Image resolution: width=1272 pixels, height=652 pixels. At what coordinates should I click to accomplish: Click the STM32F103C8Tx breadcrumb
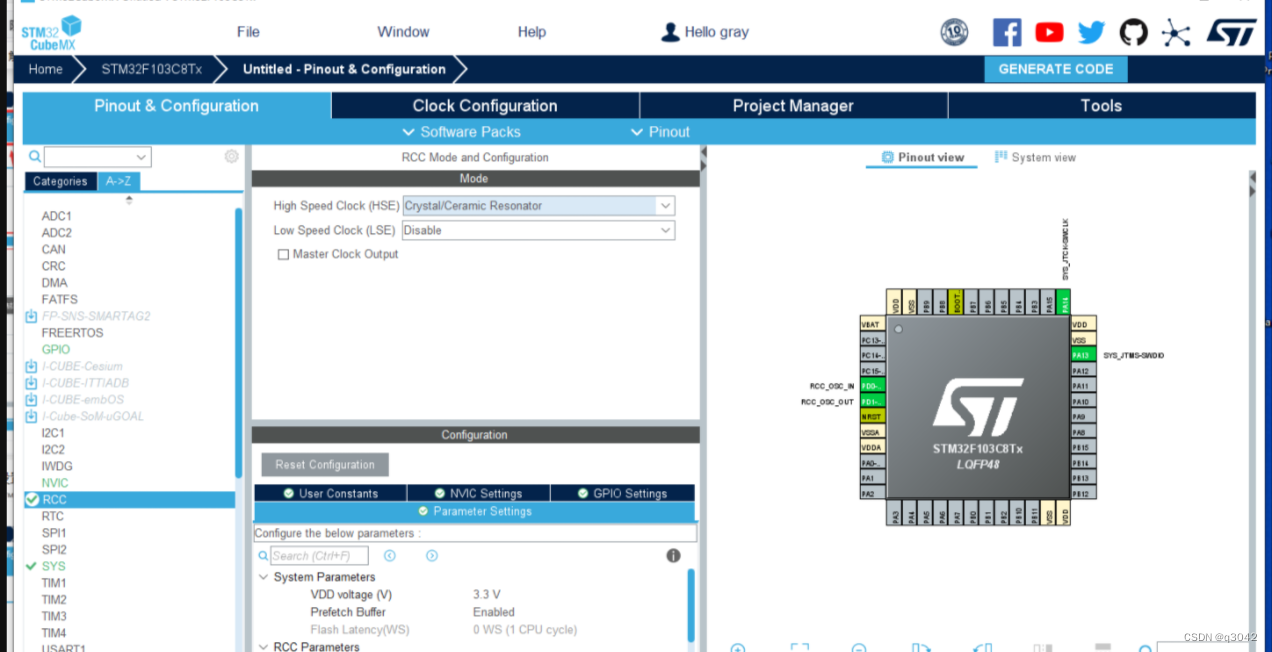151,69
